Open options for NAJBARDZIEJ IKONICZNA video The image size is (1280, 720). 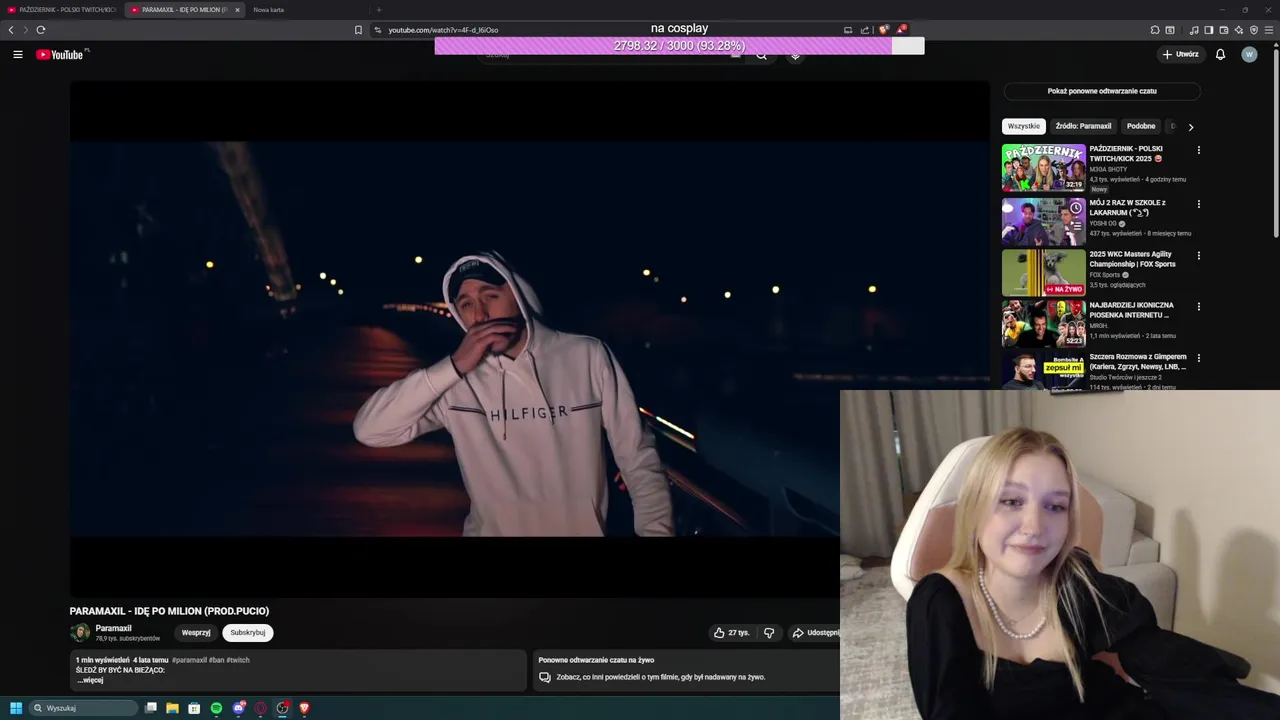pos(1199,306)
